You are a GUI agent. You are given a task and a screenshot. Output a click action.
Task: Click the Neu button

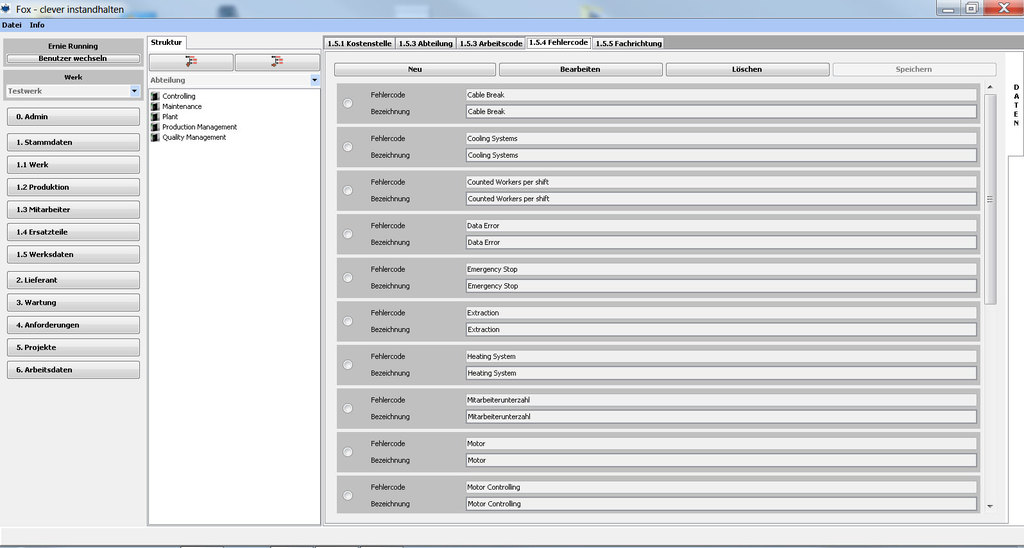click(x=415, y=70)
